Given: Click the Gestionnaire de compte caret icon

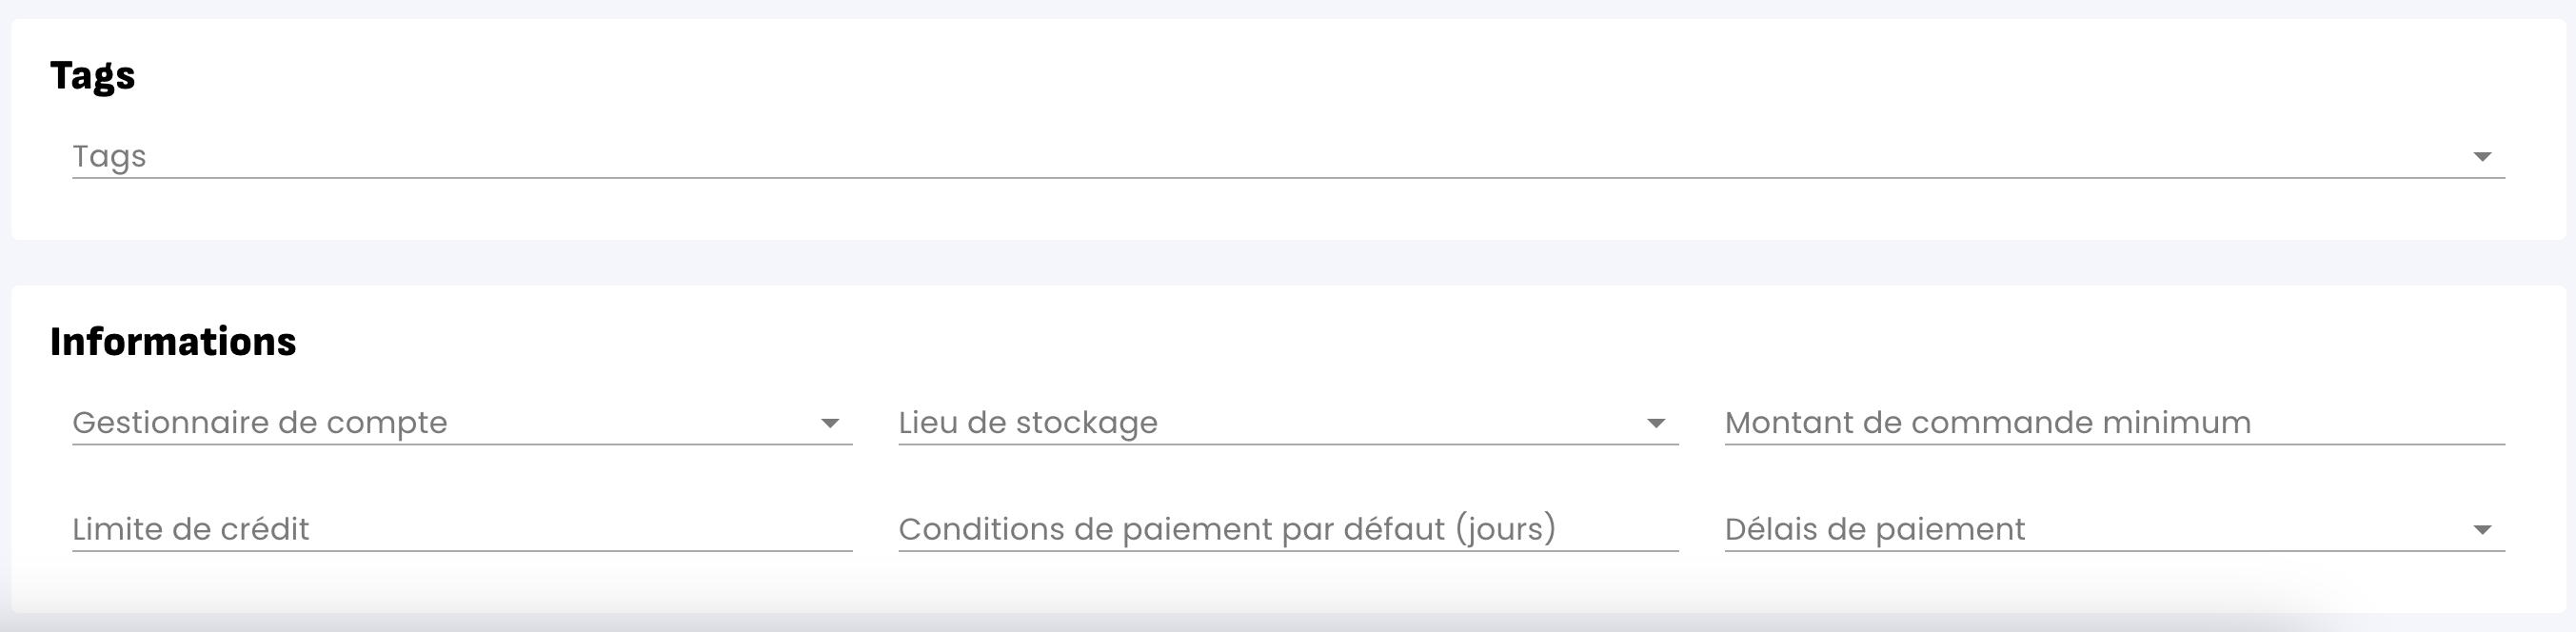Looking at the screenshot, I should click(829, 424).
